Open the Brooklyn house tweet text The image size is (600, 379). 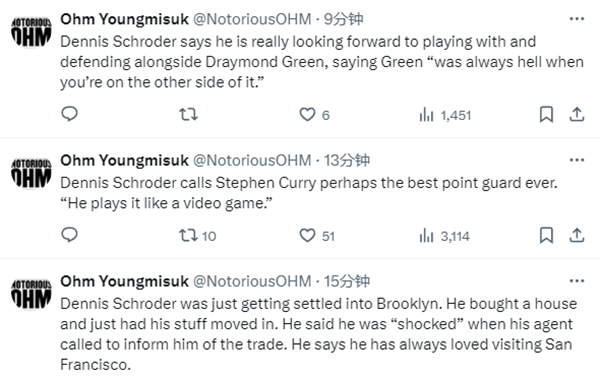(318, 334)
